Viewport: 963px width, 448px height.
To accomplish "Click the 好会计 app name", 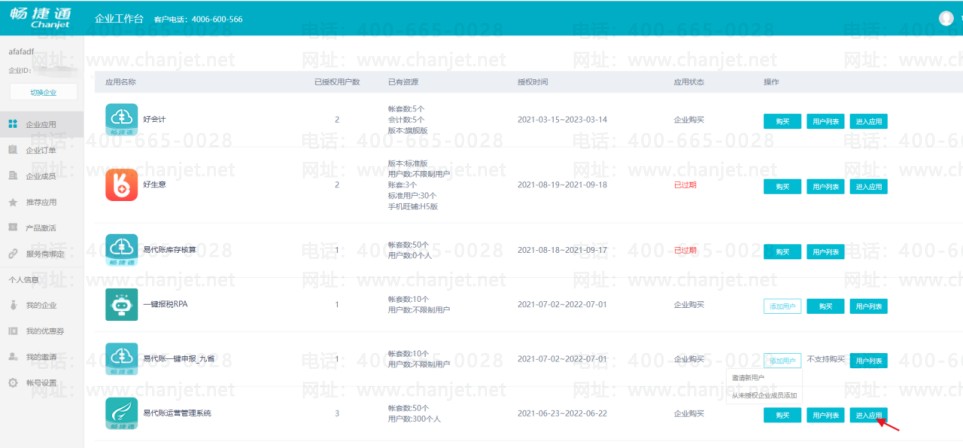I will (154, 119).
